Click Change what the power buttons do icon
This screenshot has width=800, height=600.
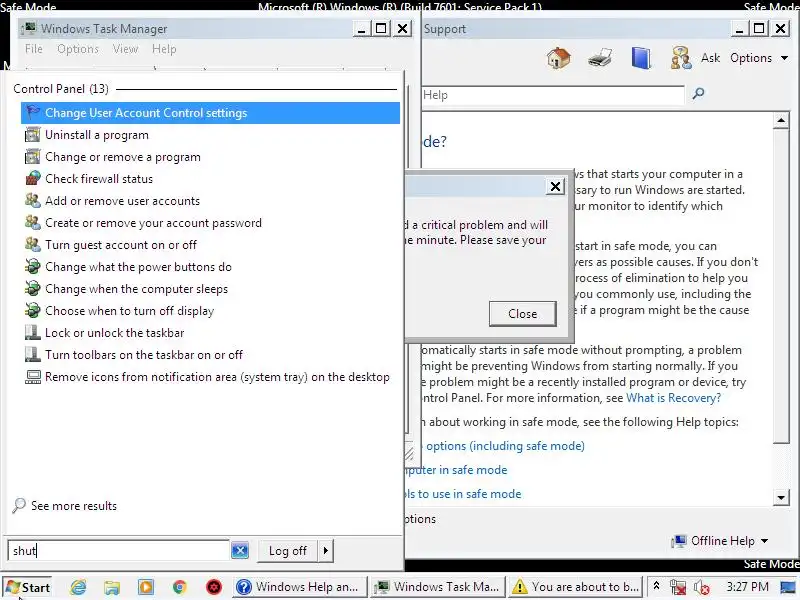33,266
